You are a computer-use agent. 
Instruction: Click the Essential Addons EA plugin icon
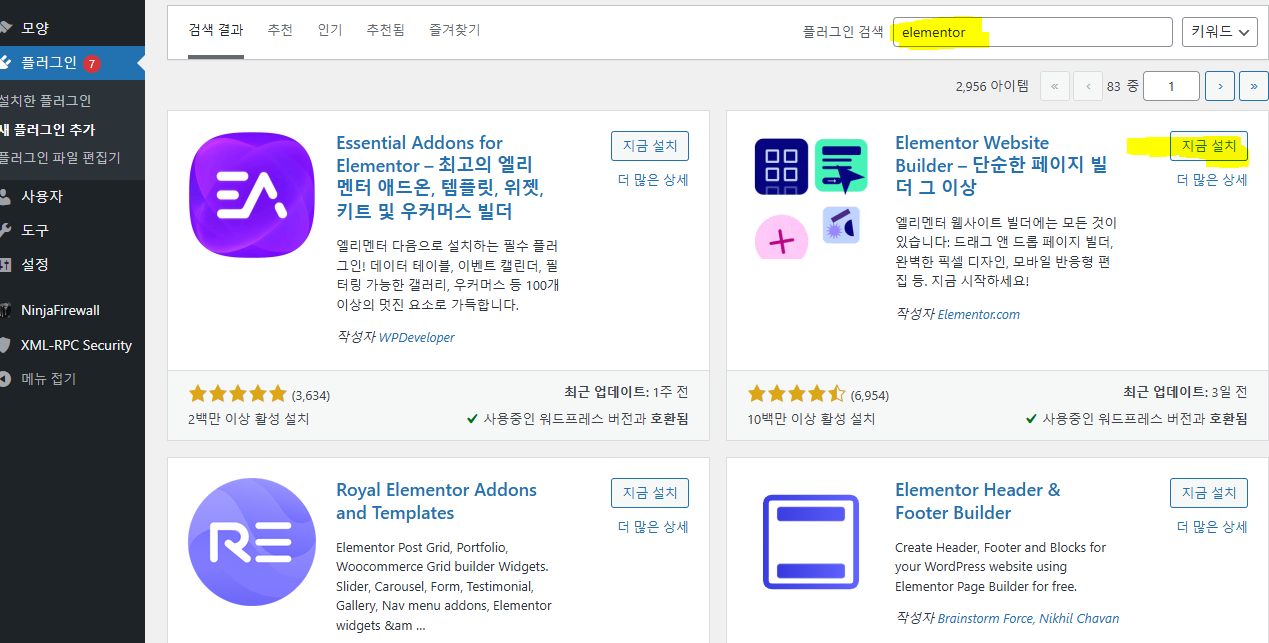(252, 196)
